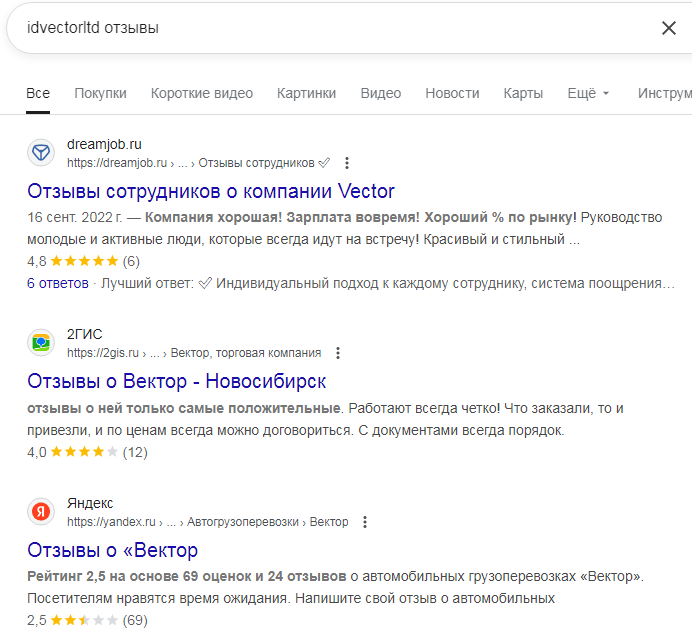Viewport: 692px width, 640px height.
Task: Open three-dot options for 2GIS result
Action: click(338, 353)
